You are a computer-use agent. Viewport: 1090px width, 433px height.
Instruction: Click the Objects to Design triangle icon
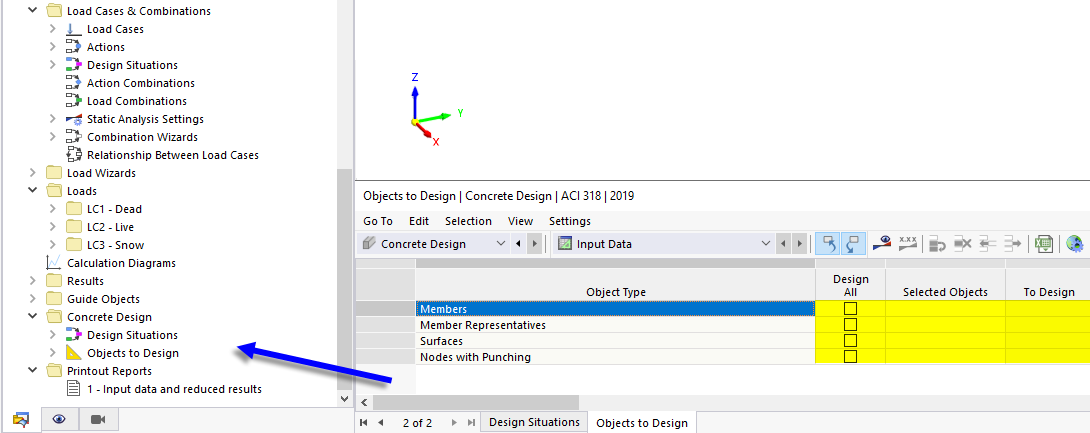pos(74,353)
